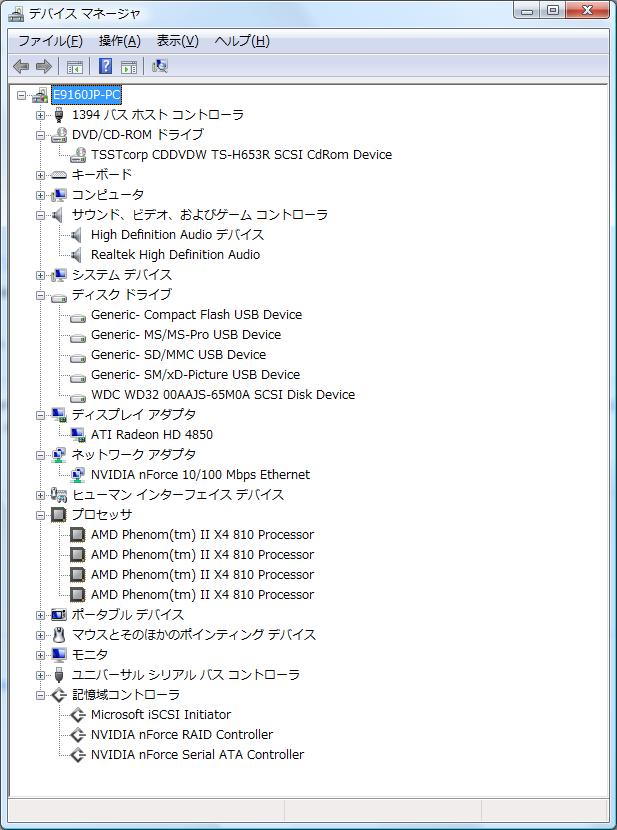Viewport: 617px width, 830px height.
Task: Click the コンピュータ category icon
Action: coord(59,195)
